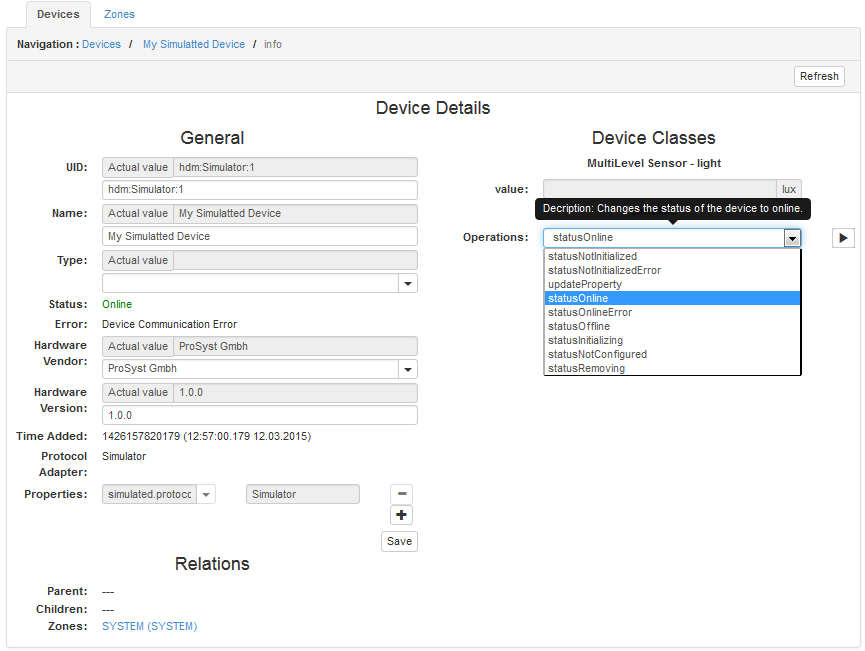The image size is (865, 651).
Task: Select statusOffline from operations list
Action: (x=579, y=326)
